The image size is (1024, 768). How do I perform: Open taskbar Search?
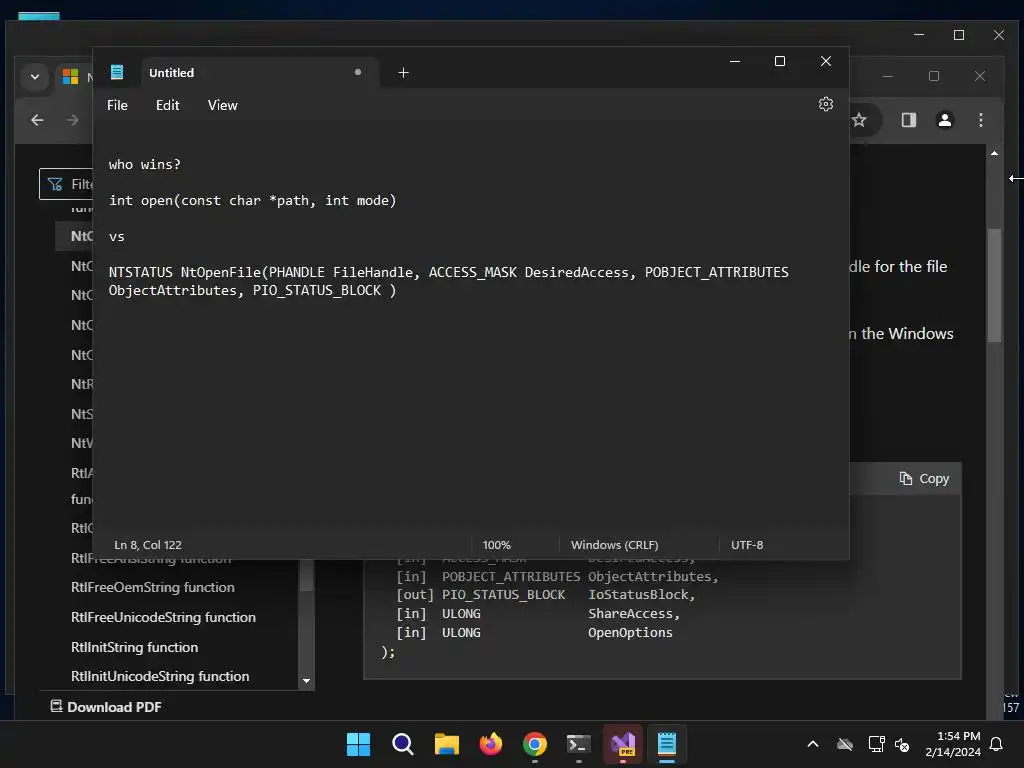(x=402, y=744)
